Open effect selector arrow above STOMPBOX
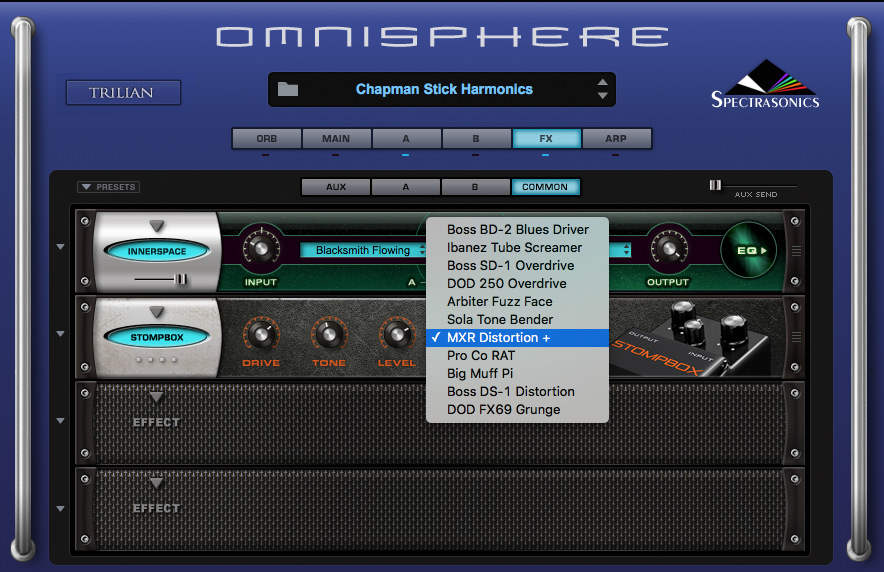Screen dimensions: 884x572 pos(157,312)
